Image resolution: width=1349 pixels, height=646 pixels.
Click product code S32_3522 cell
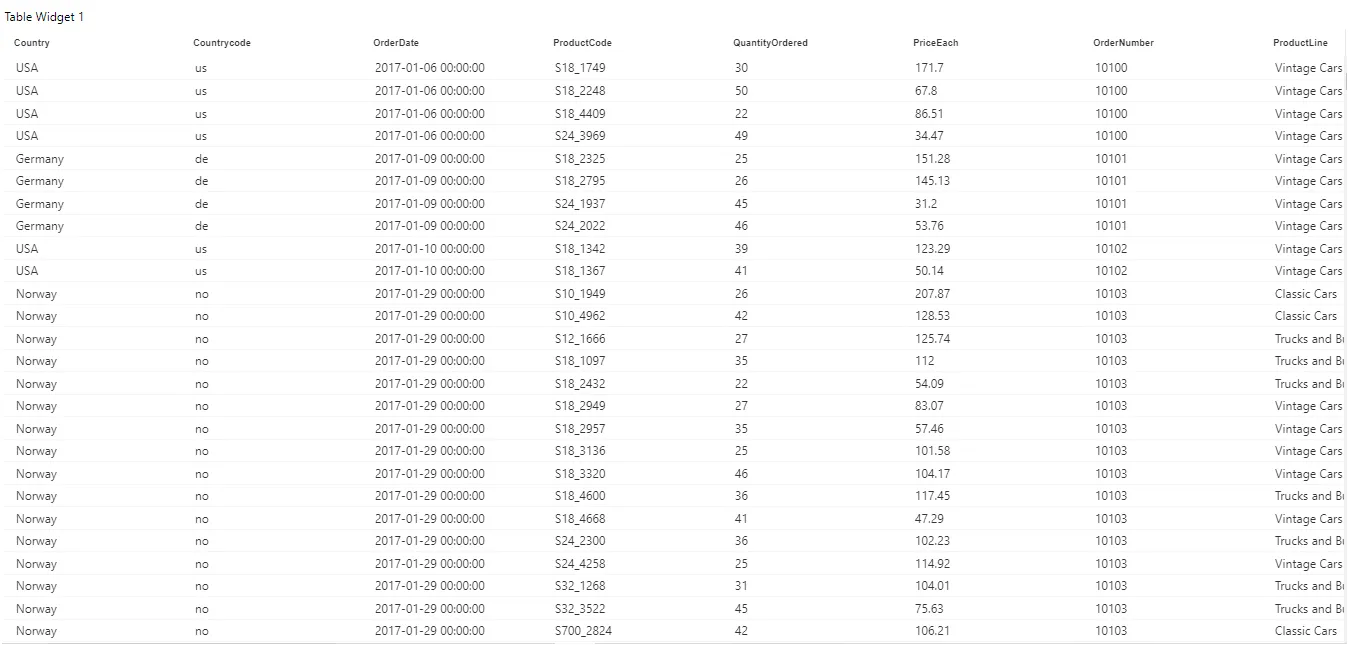[x=580, y=609]
